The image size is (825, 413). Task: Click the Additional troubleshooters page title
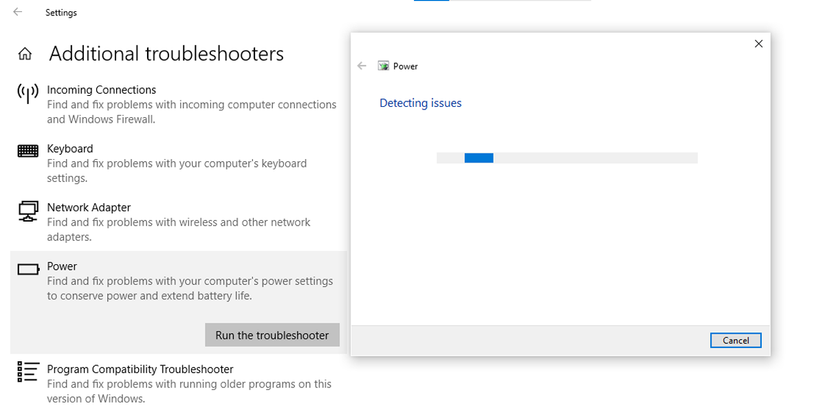[x=166, y=54]
